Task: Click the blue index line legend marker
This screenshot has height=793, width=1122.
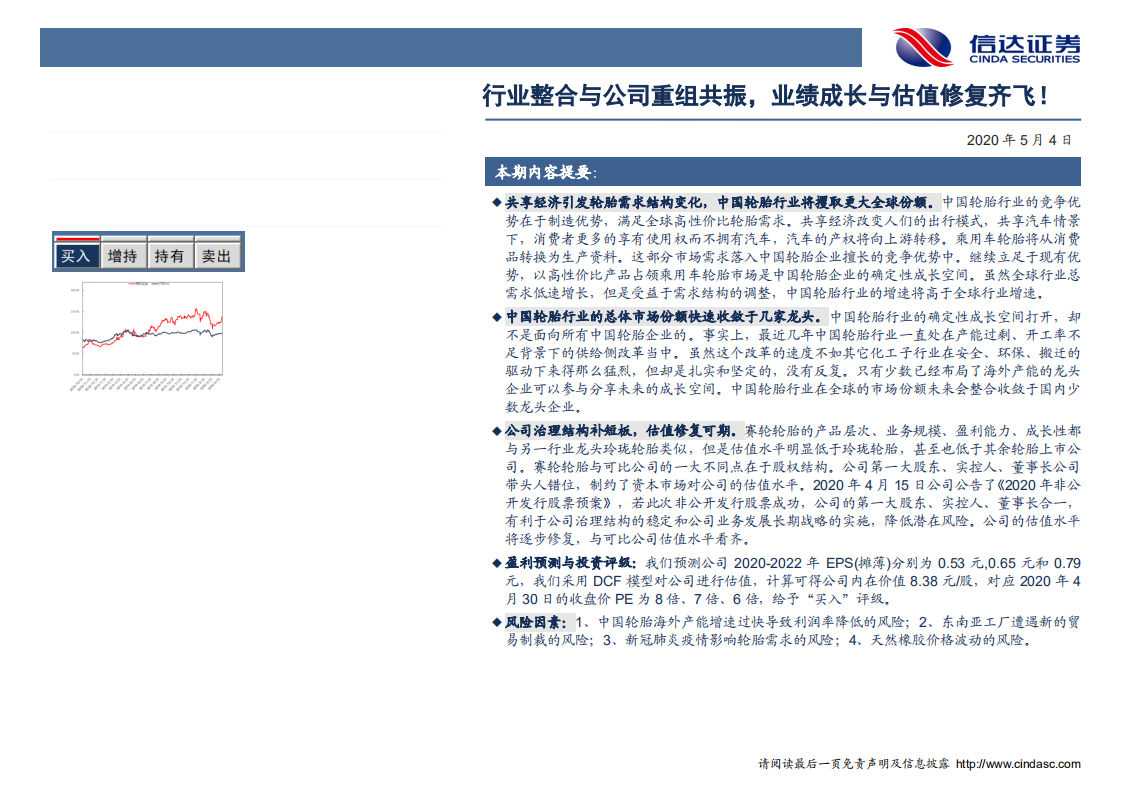Action: coord(155,284)
